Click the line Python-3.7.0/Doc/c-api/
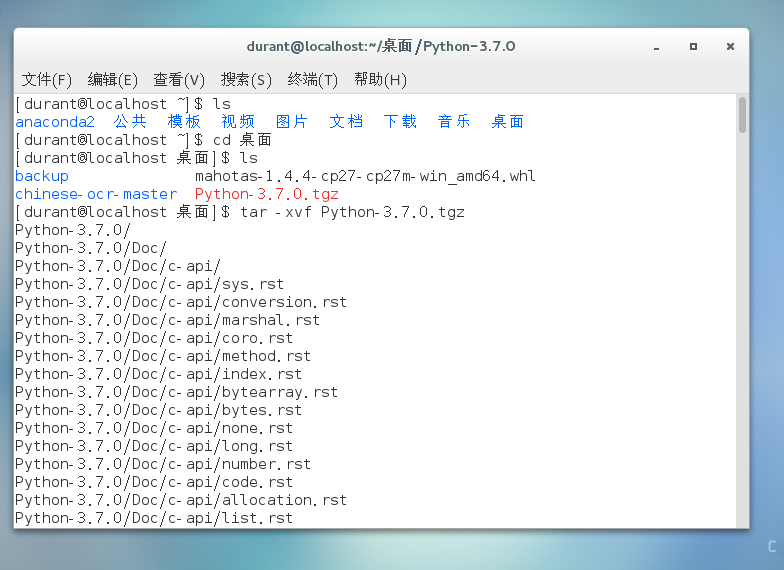784x570 pixels. [118, 266]
